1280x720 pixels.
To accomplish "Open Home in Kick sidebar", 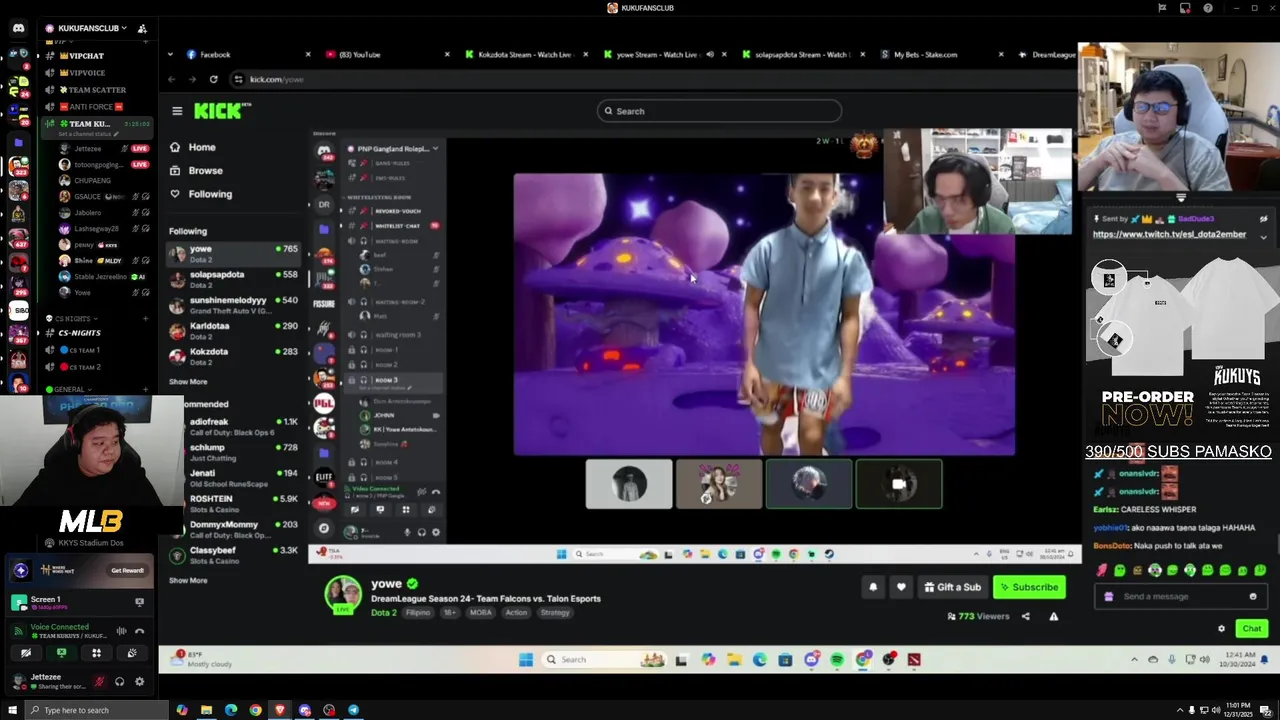I will (x=201, y=147).
